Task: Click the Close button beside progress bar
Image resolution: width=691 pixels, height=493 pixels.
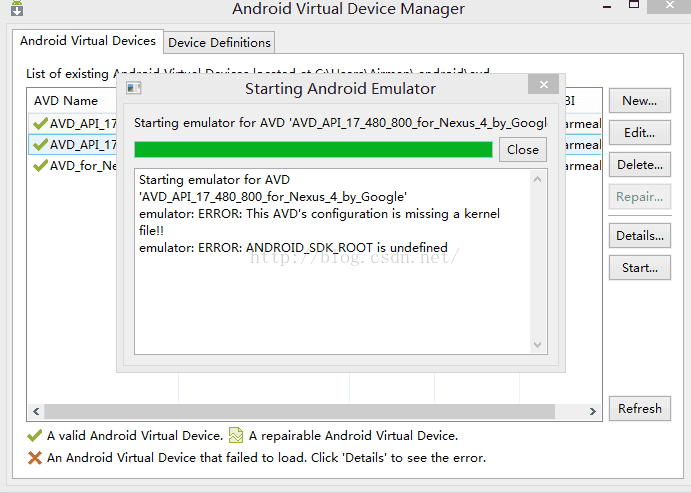Action: pyautogui.click(x=523, y=150)
